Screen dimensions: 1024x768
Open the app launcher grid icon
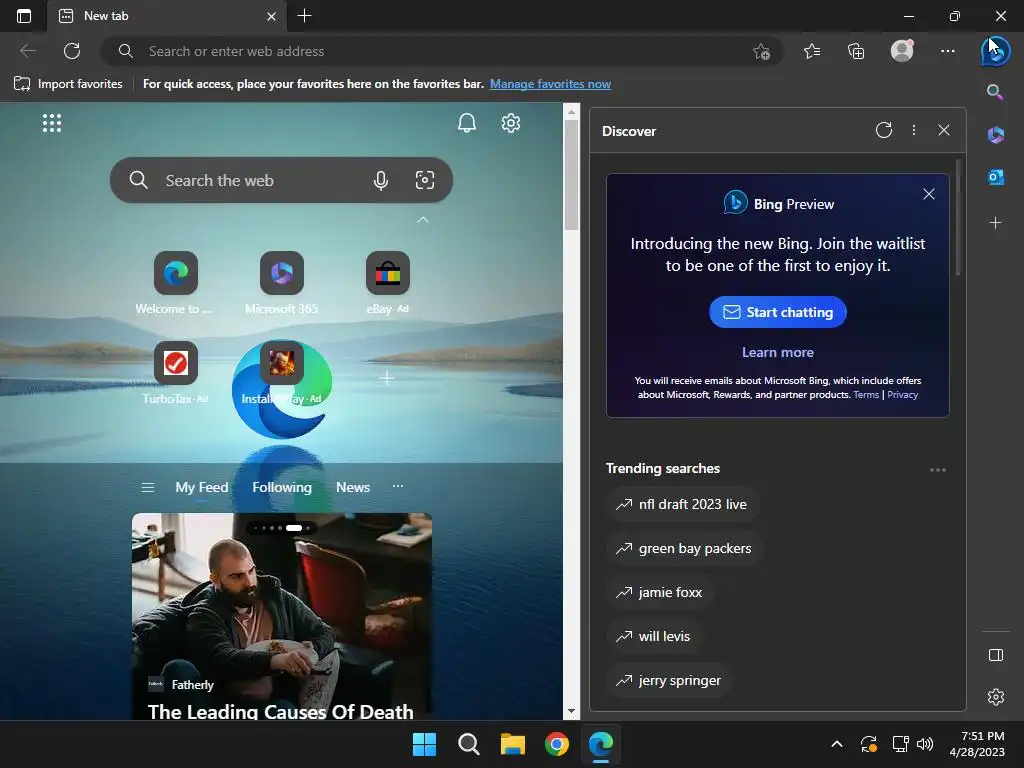[x=52, y=123]
